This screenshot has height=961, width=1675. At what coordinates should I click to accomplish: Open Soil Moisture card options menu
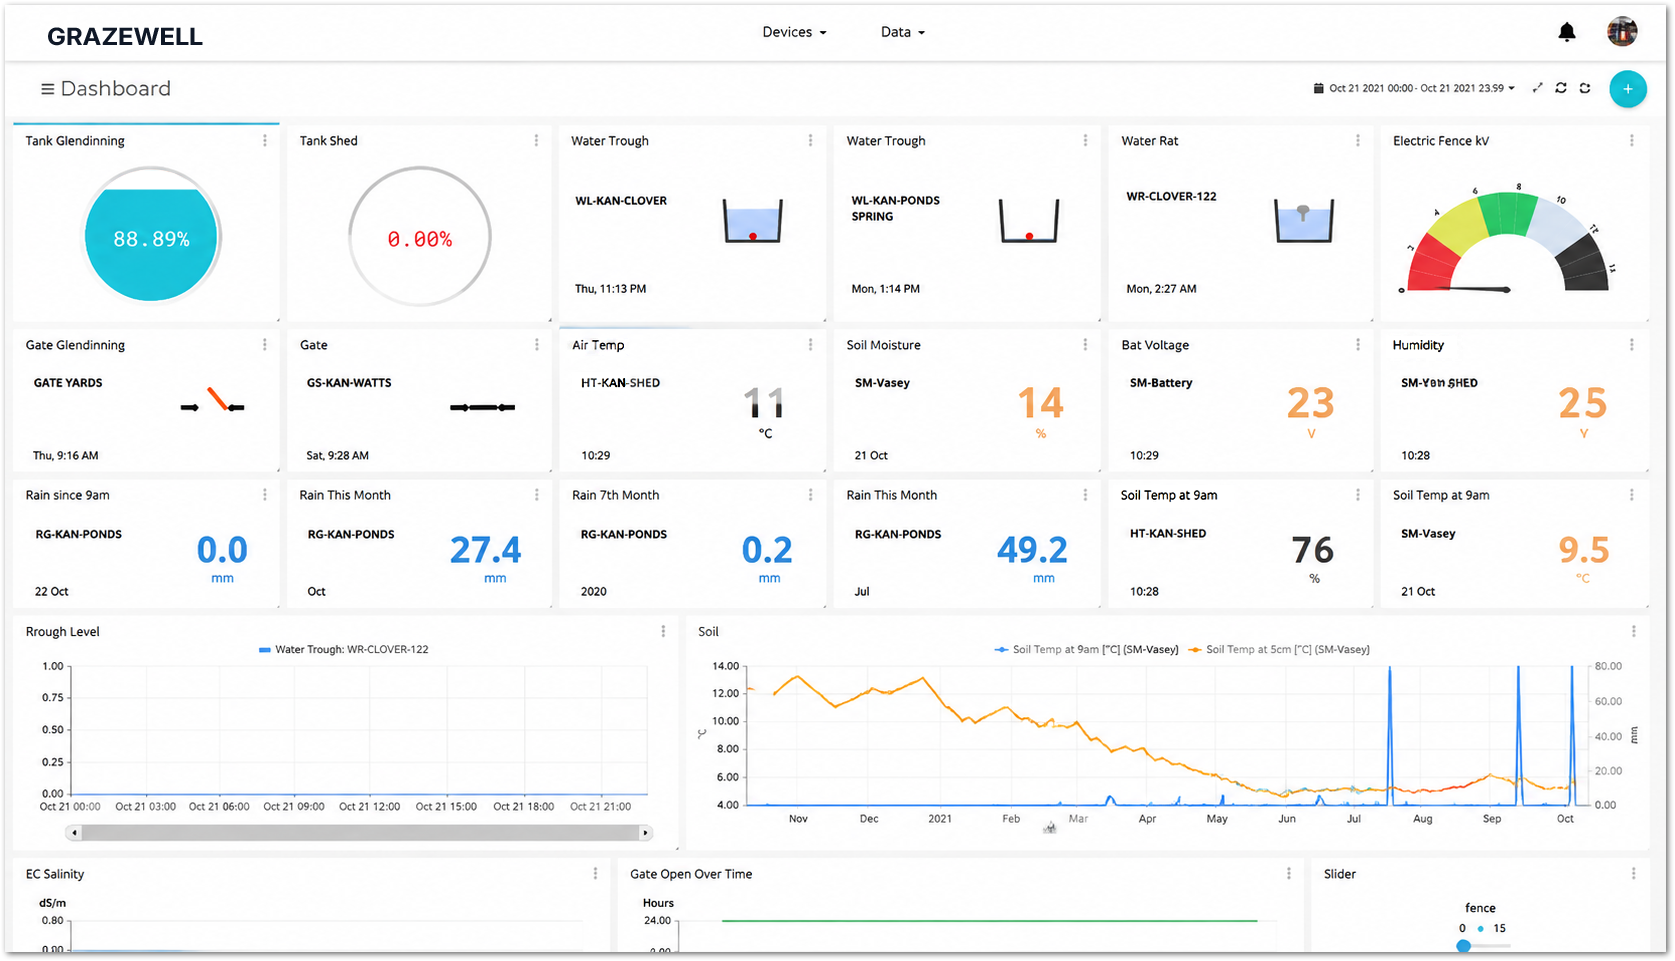[1085, 345]
